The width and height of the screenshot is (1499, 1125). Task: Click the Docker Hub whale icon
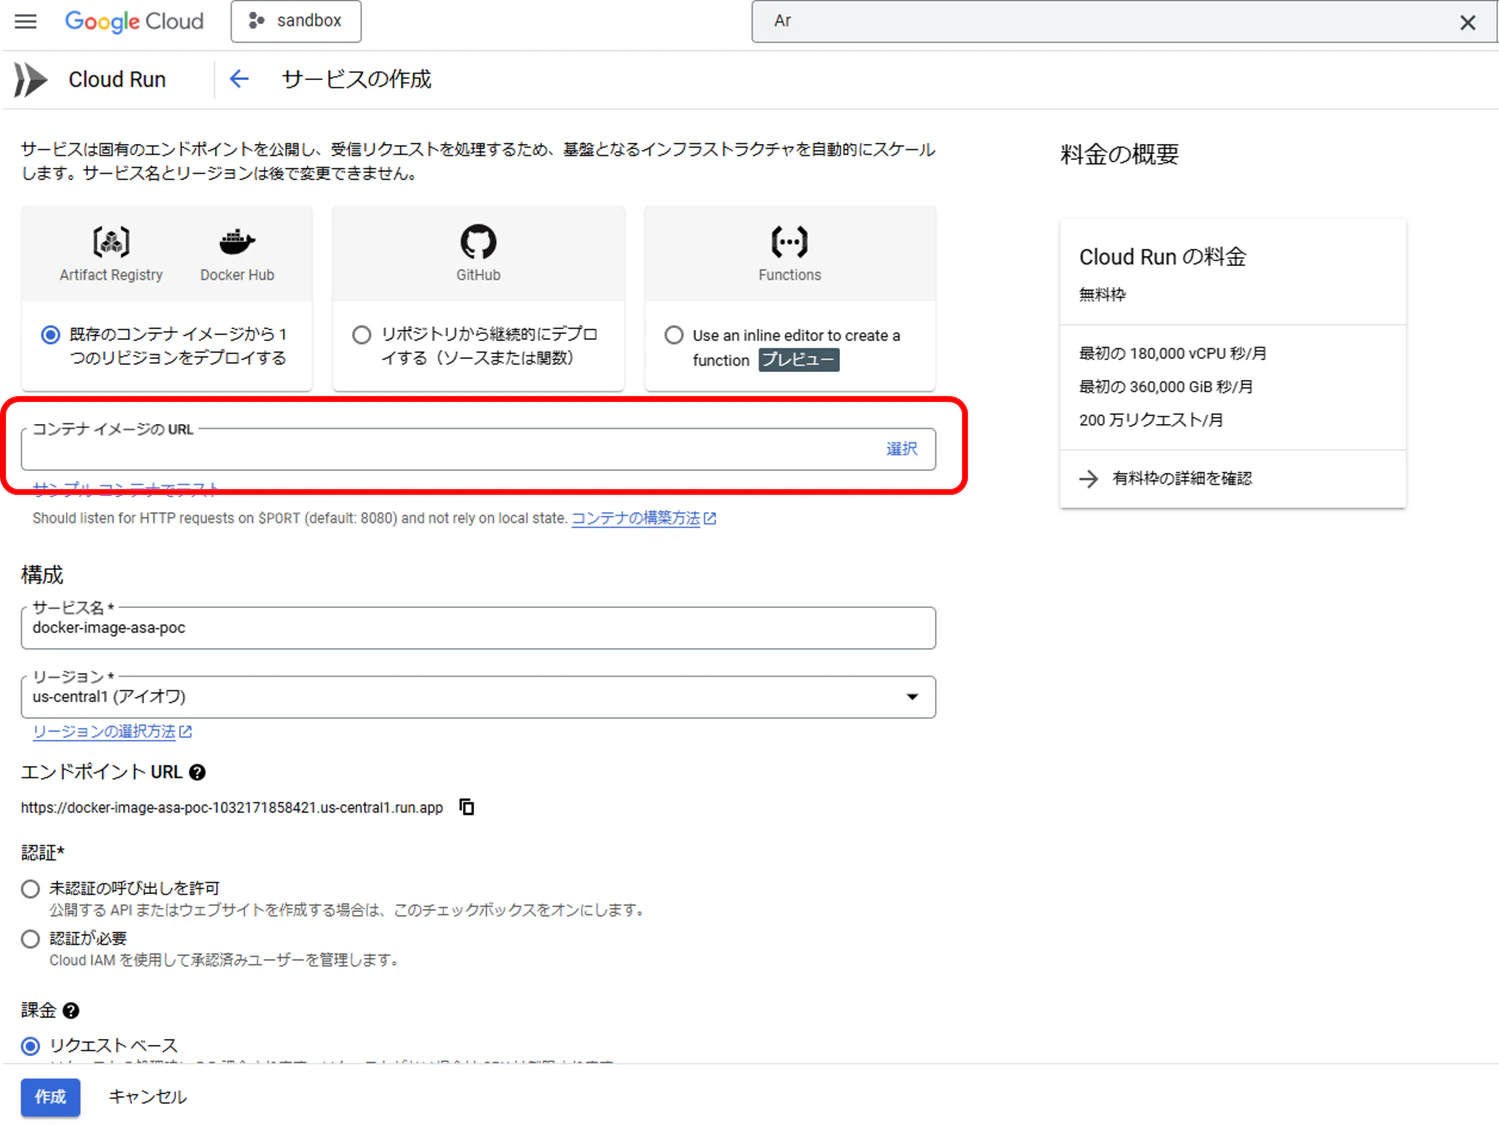[x=237, y=241]
